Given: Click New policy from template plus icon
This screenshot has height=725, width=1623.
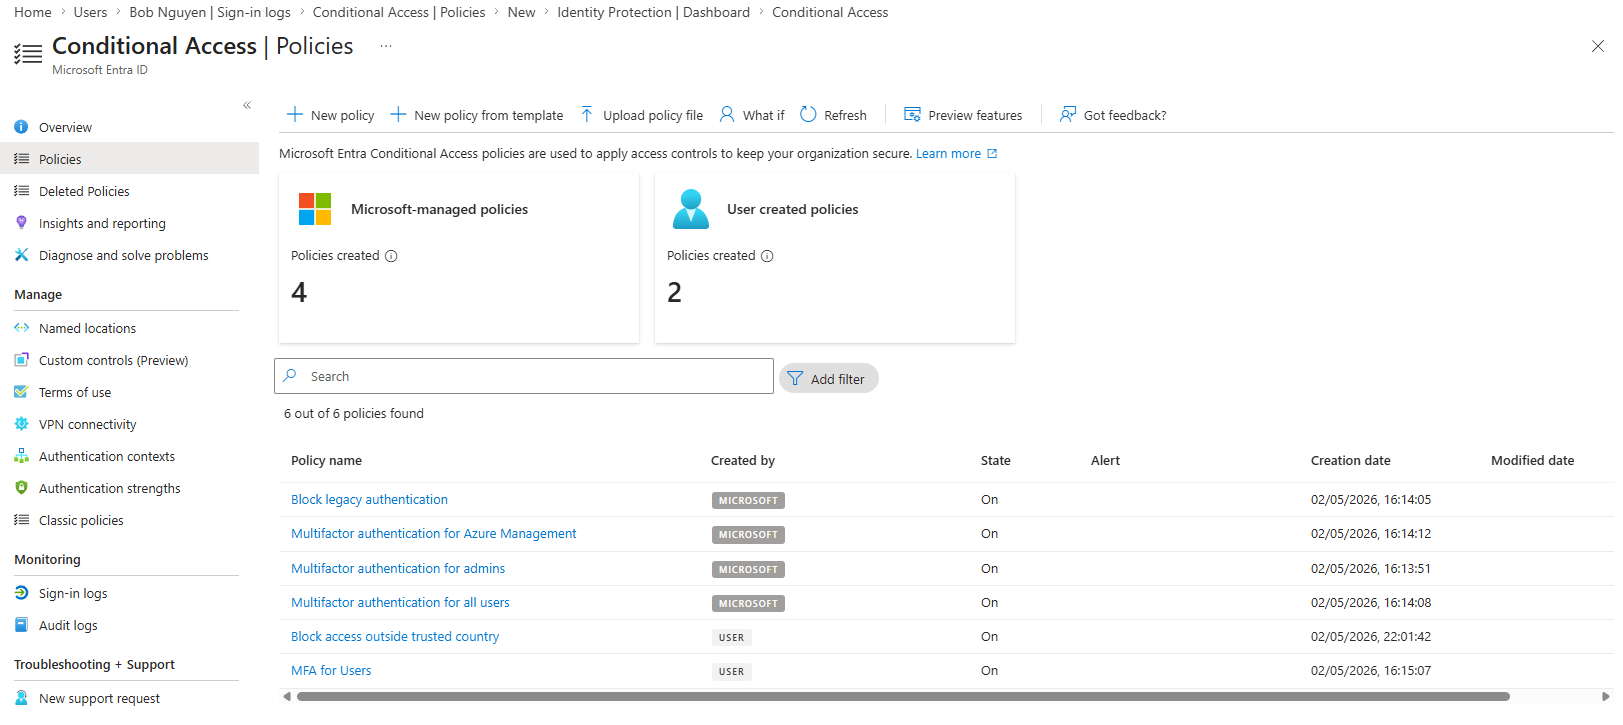Looking at the screenshot, I should (x=398, y=114).
